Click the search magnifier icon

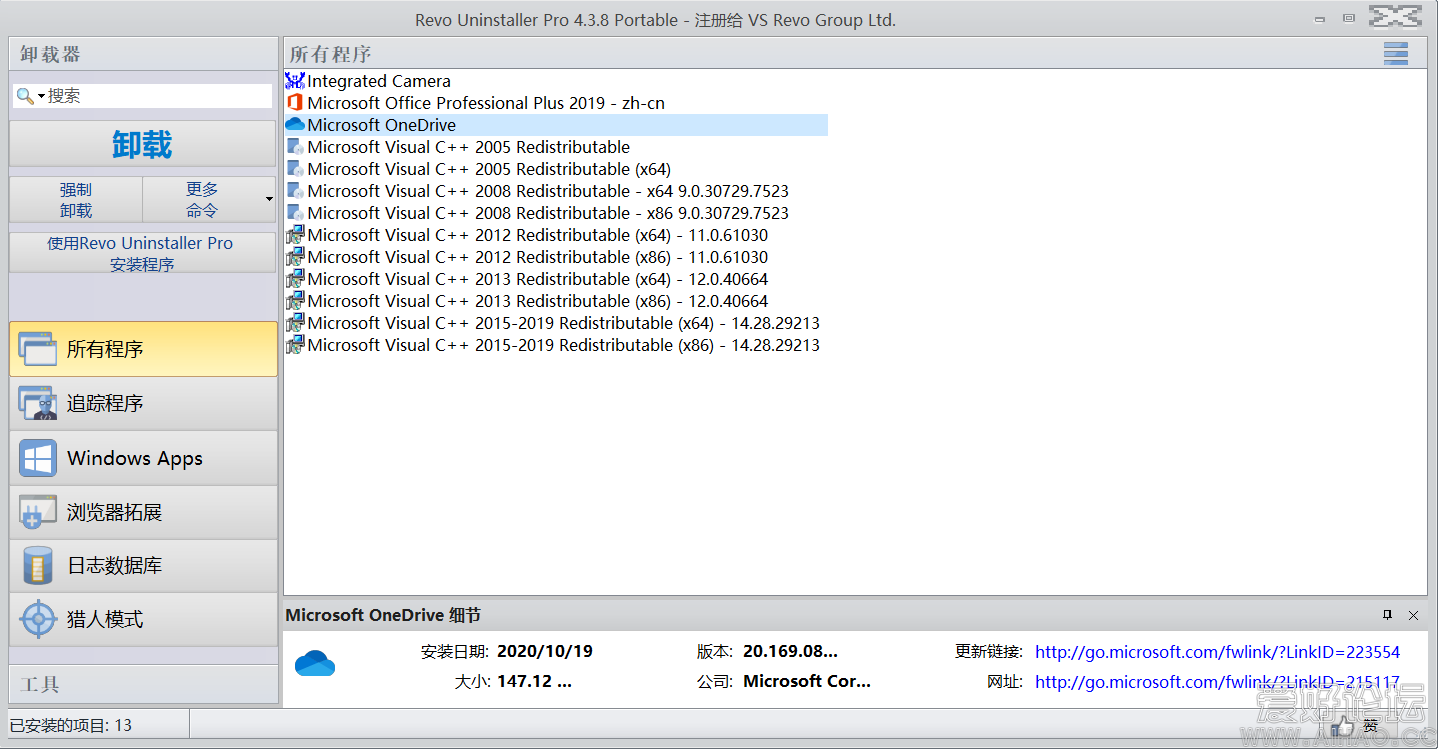tap(25, 96)
